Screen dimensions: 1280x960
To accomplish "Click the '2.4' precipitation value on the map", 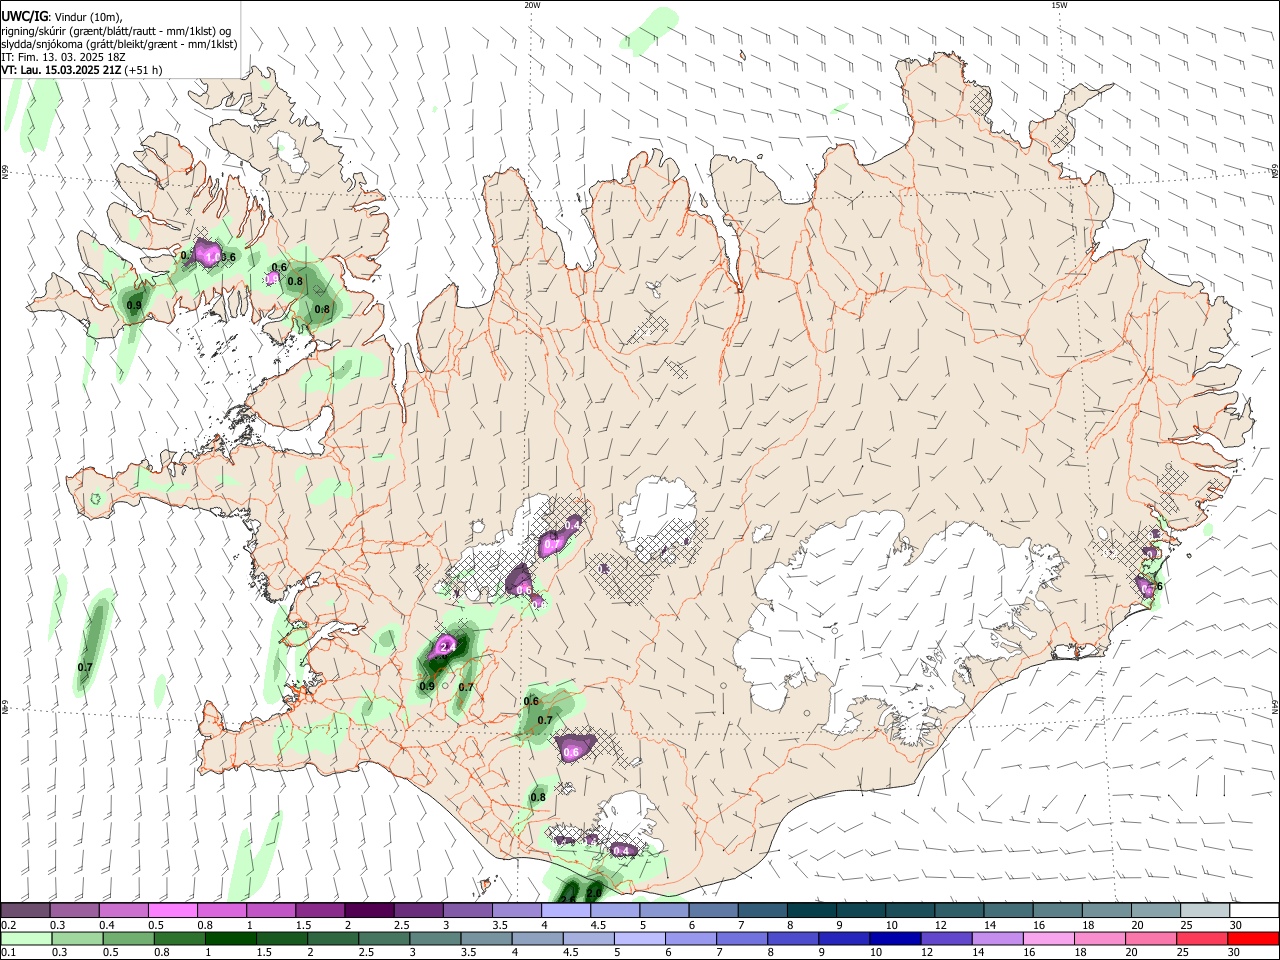I will coord(448,648).
